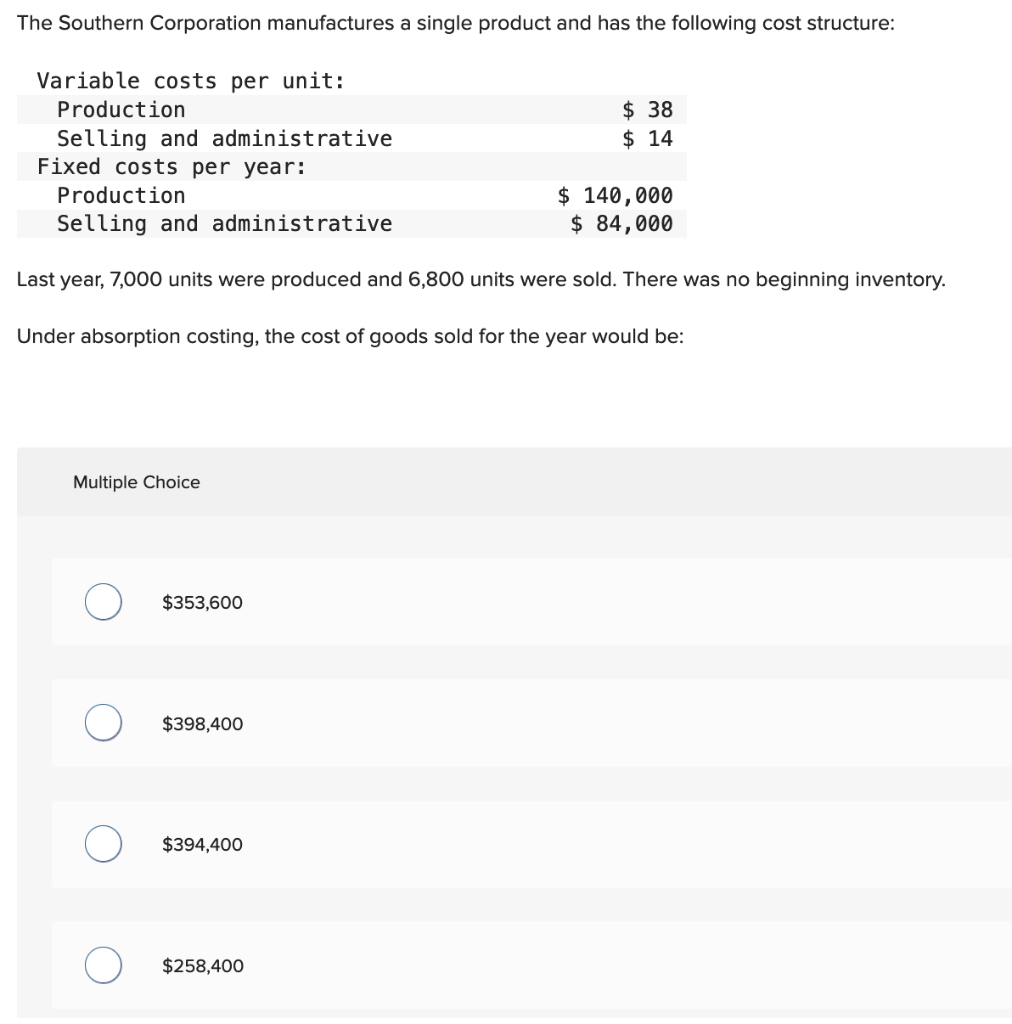Mark the $394,400 option's radio circle
This screenshot has height=1024, width=1012.
coord(103,844)
